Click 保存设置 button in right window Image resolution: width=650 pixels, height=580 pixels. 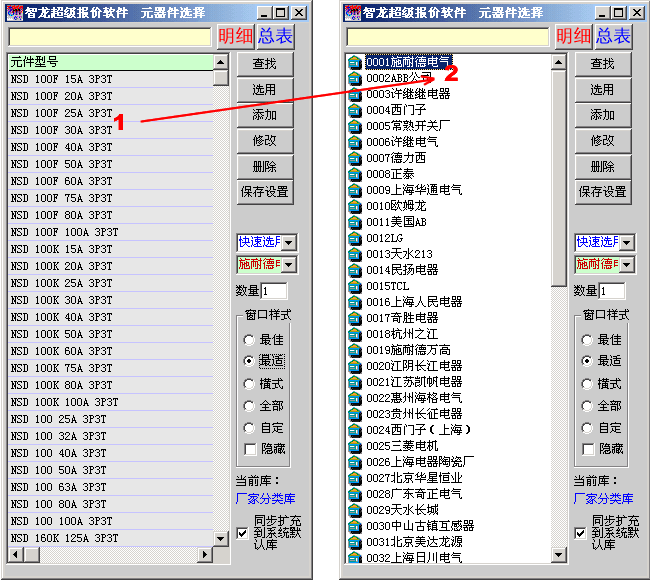(x=602, y=191)
